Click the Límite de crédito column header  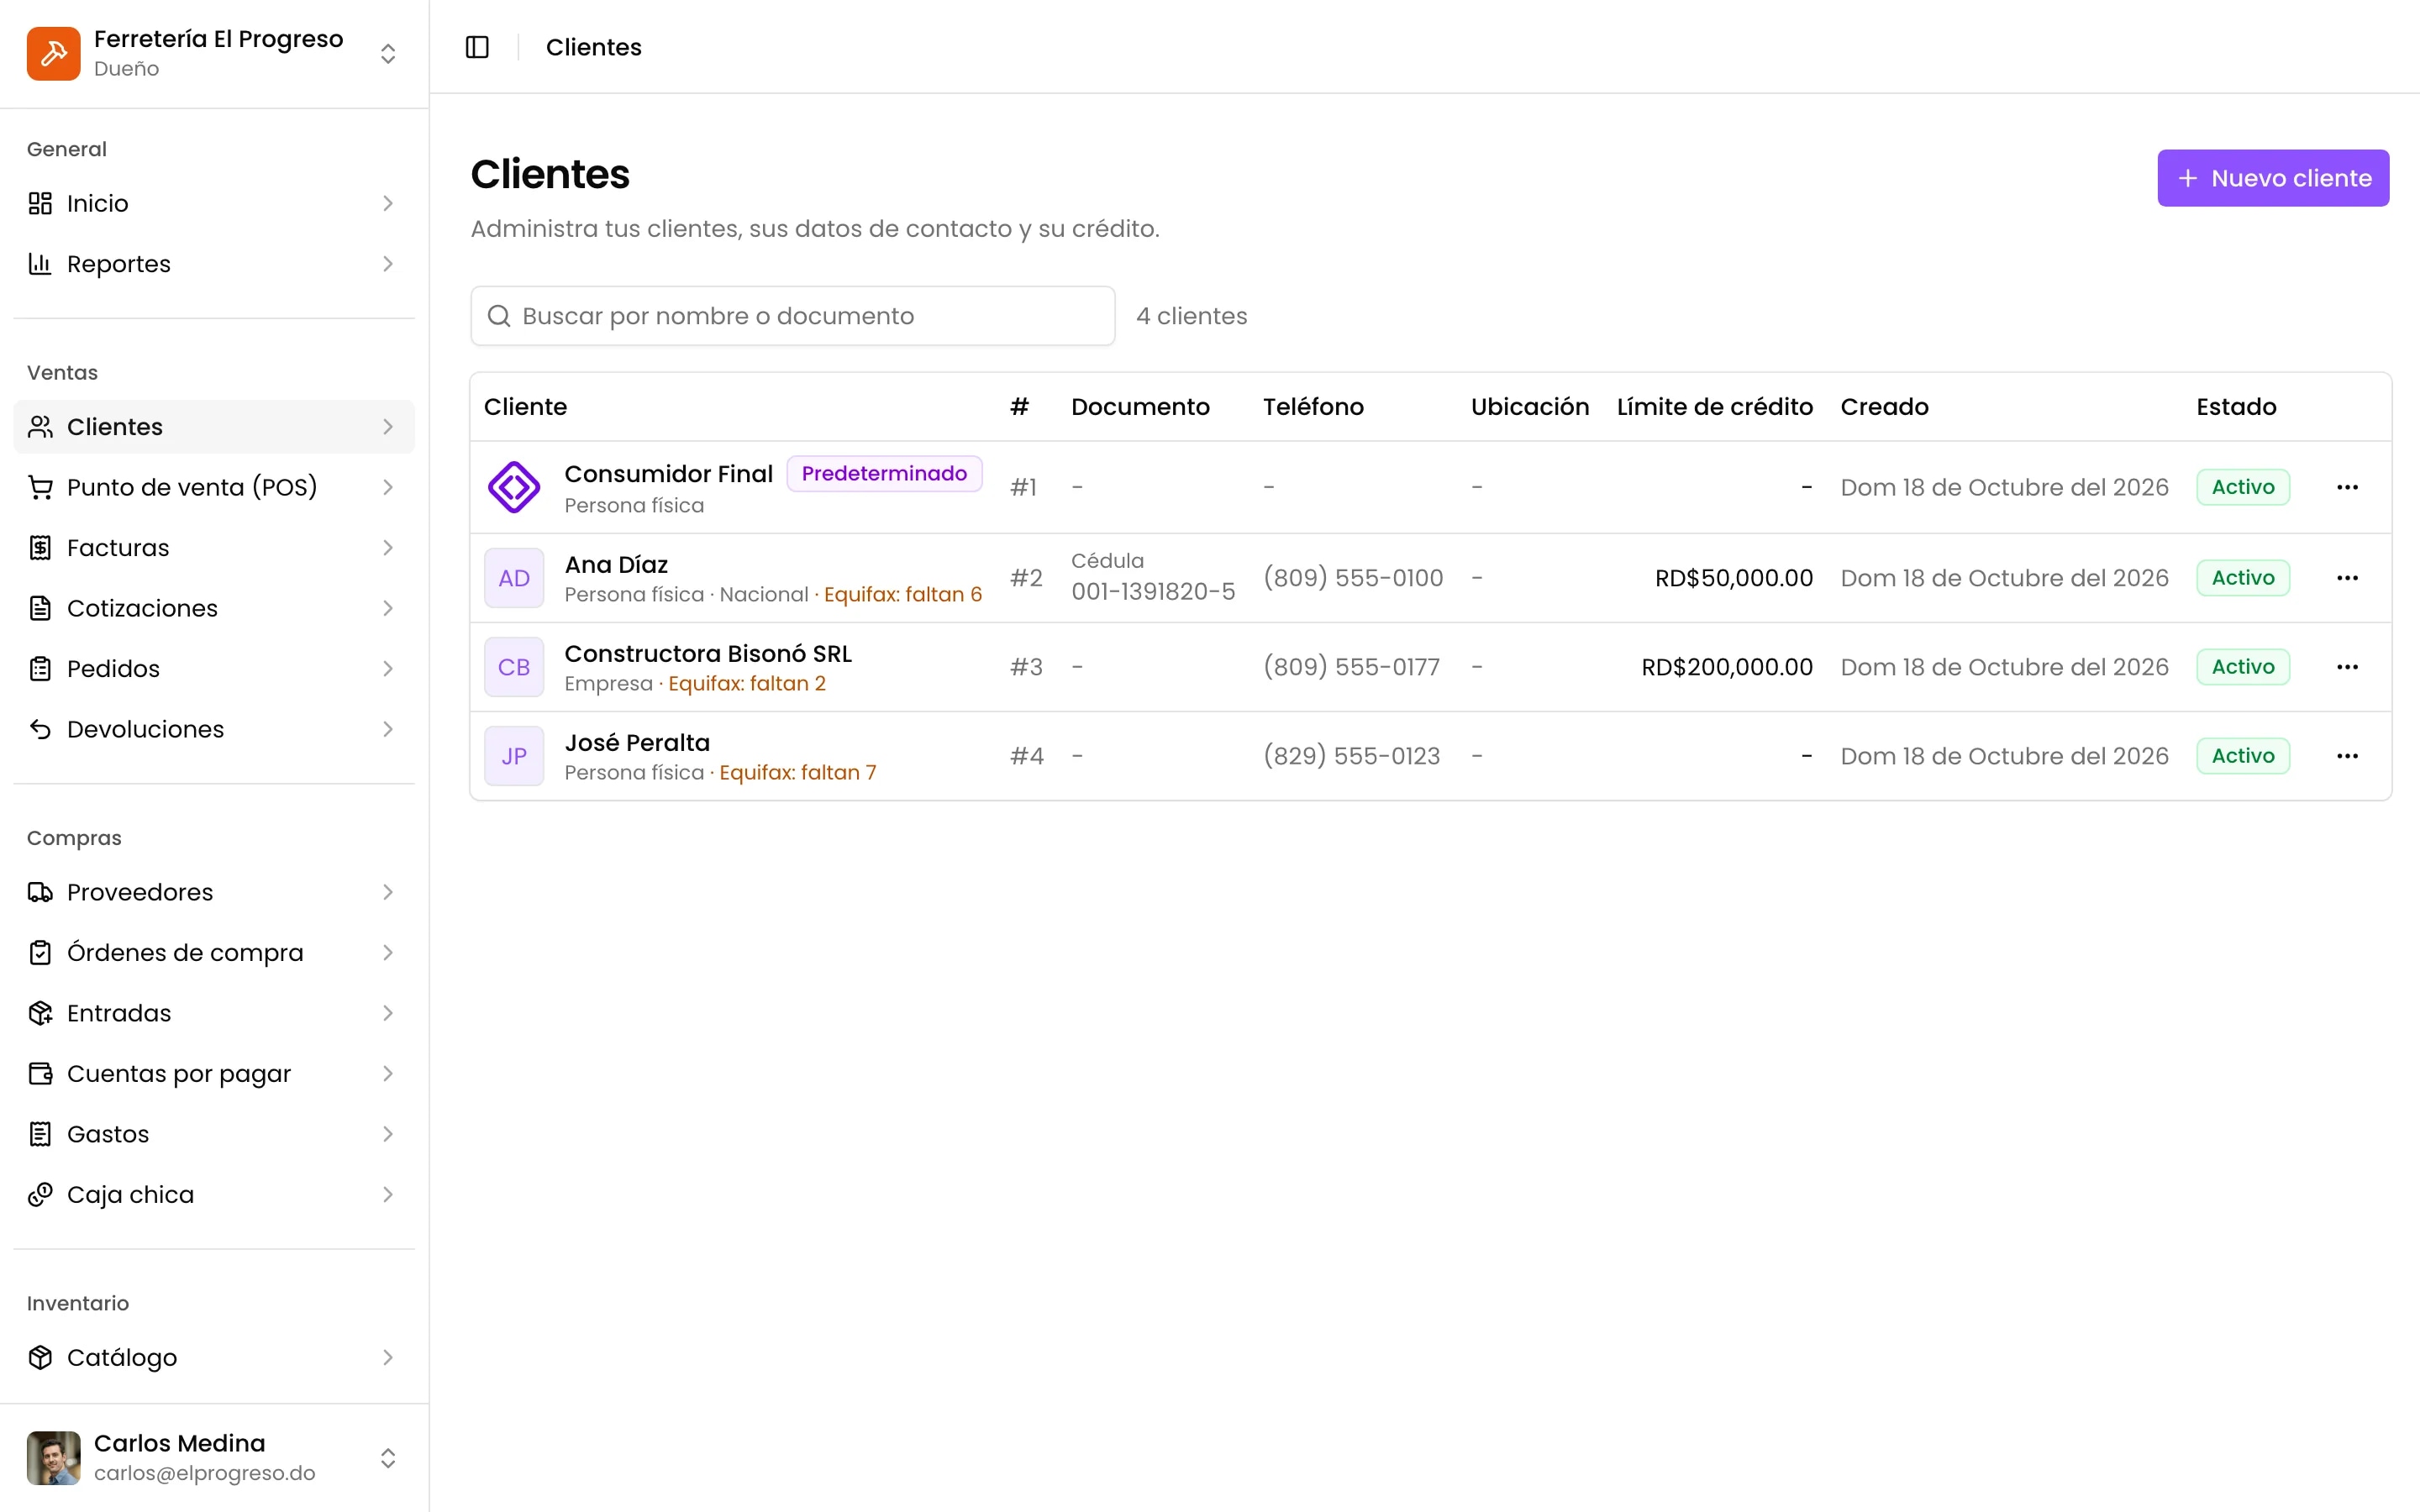[x=1714, y=407]
